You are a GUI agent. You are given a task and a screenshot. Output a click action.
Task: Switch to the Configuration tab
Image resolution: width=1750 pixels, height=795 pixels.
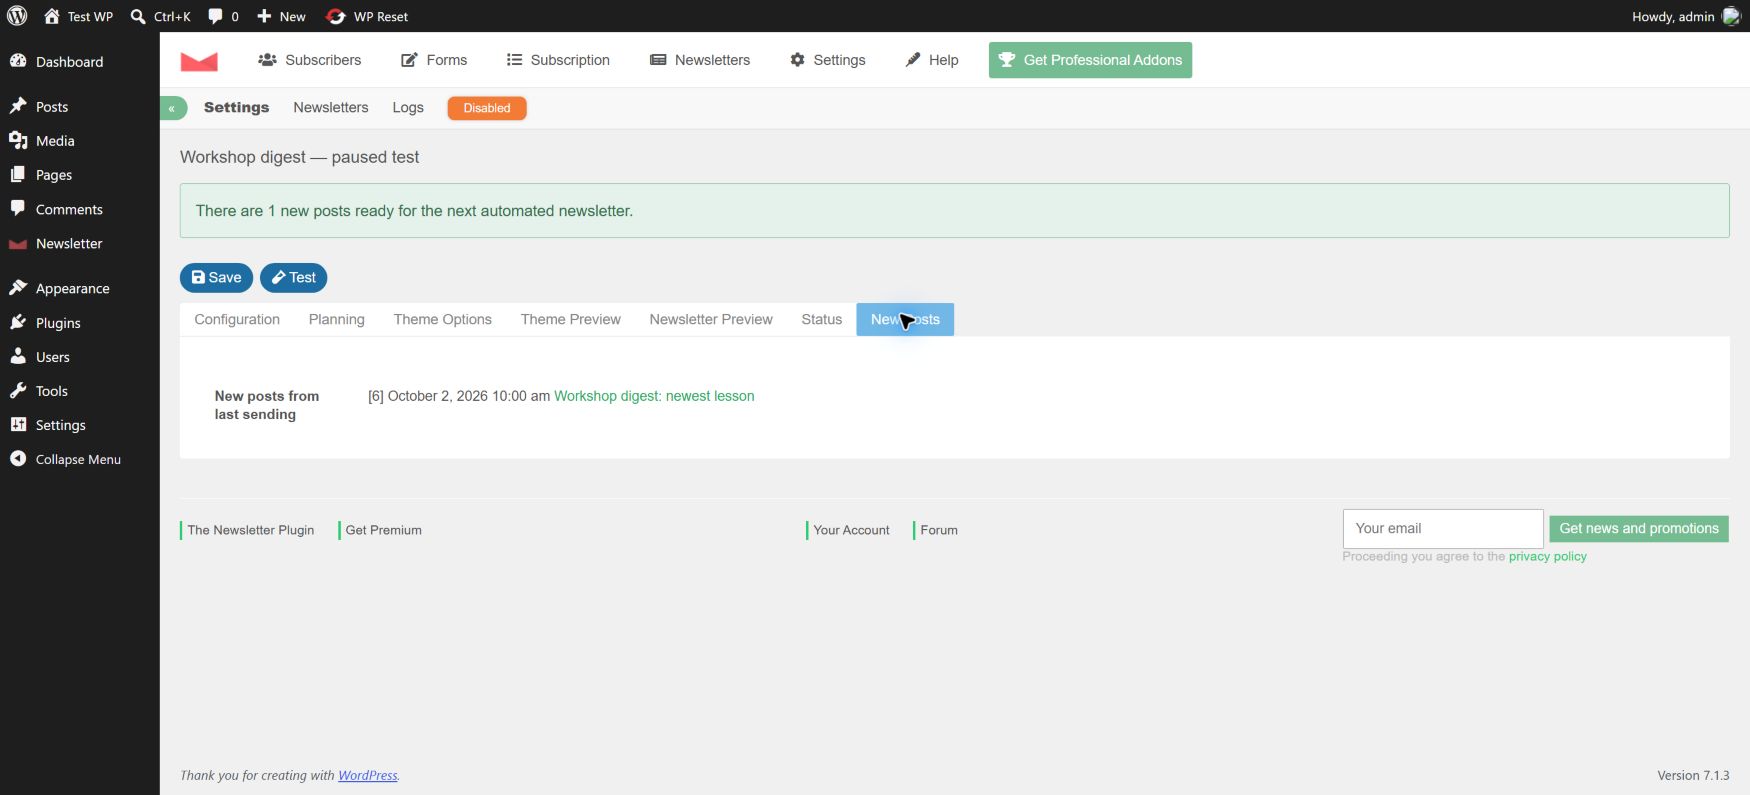[x=237, y=320]
